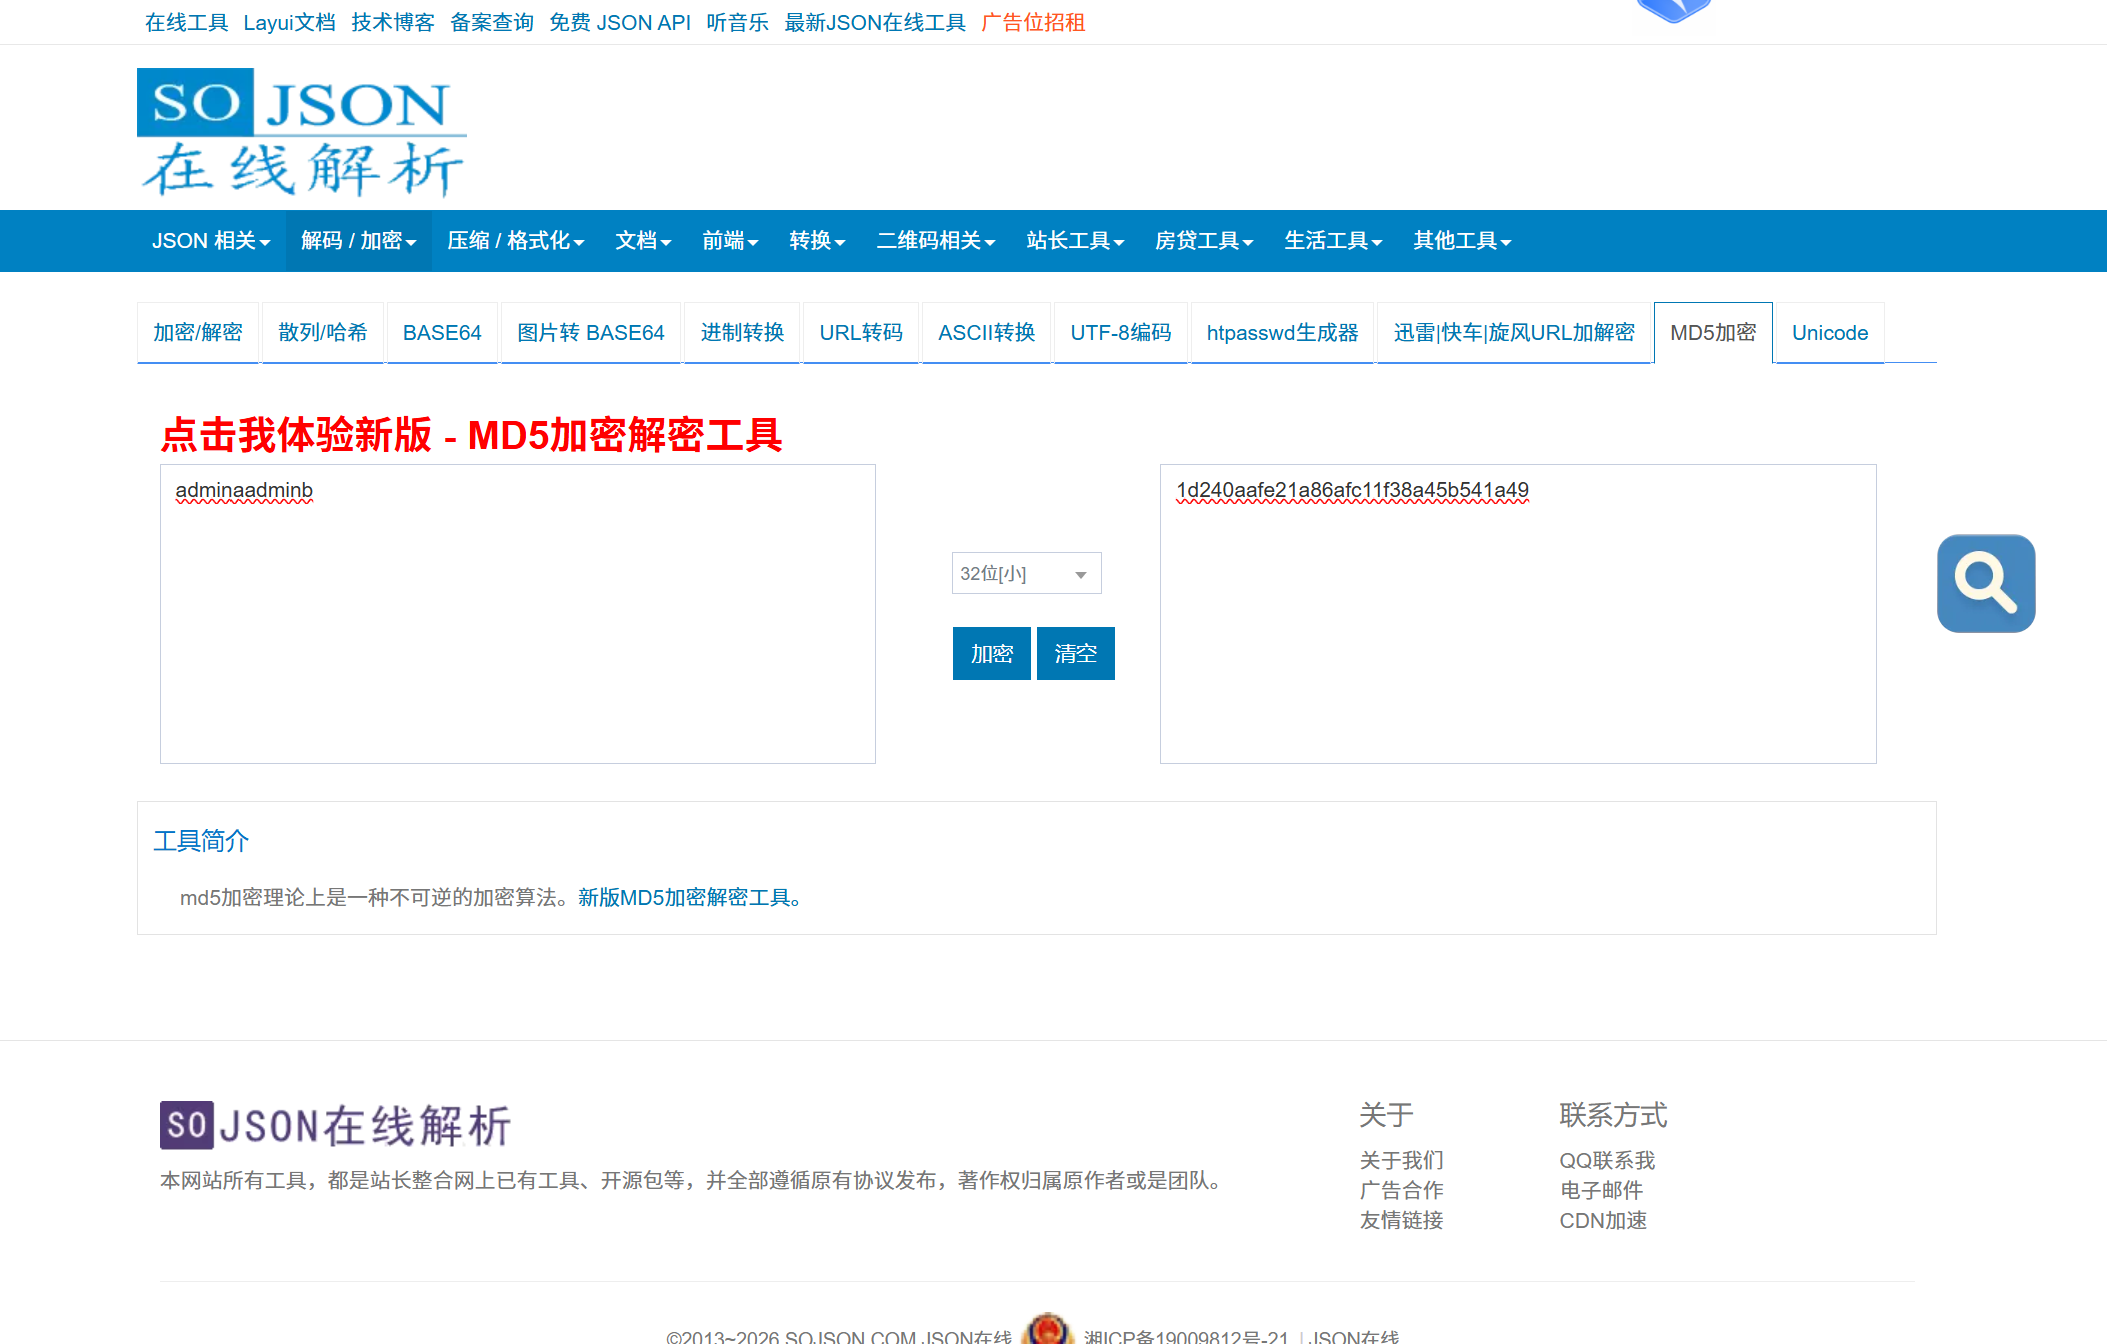Open the 其他工具 dropdown menu
This screenshot has width=2107, height=1344.
(1461, 241)
